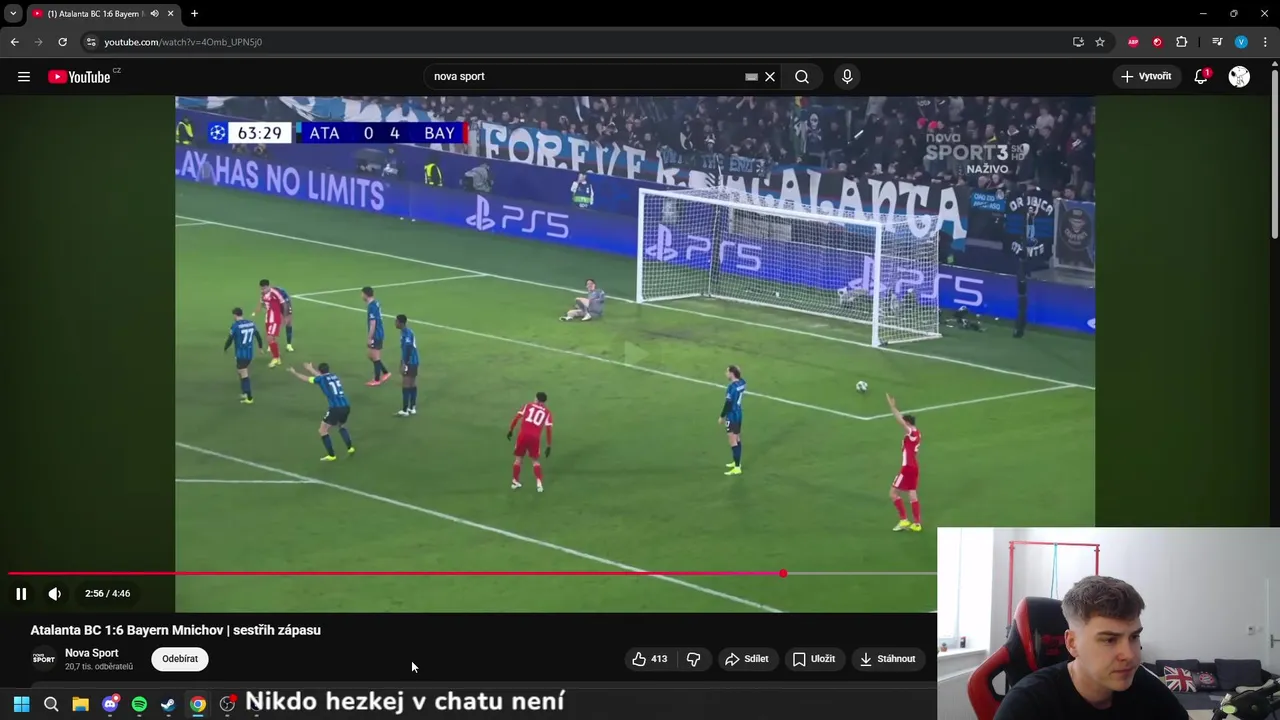Focus the YouTube search field
This screenshot has width=1280, height=720.
(x=585, y=77)
